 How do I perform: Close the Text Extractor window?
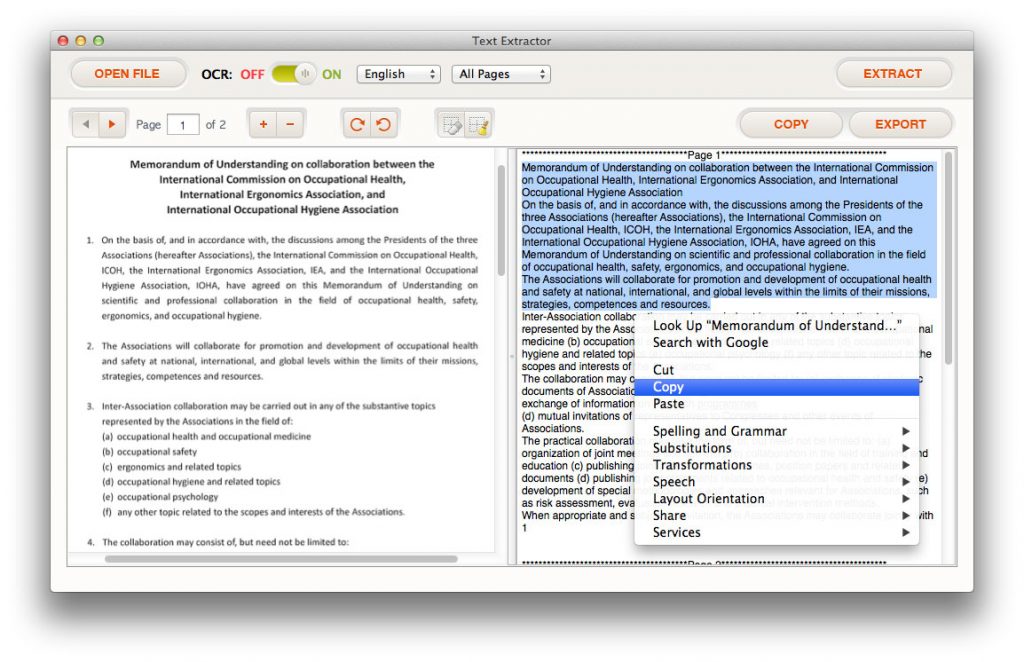(x=63, y=40)
